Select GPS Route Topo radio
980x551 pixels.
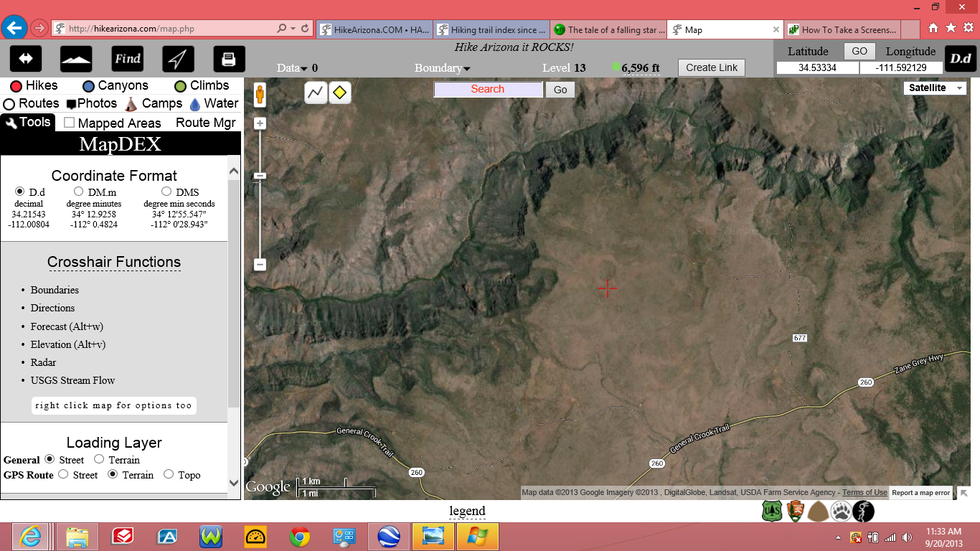point(168,474)
